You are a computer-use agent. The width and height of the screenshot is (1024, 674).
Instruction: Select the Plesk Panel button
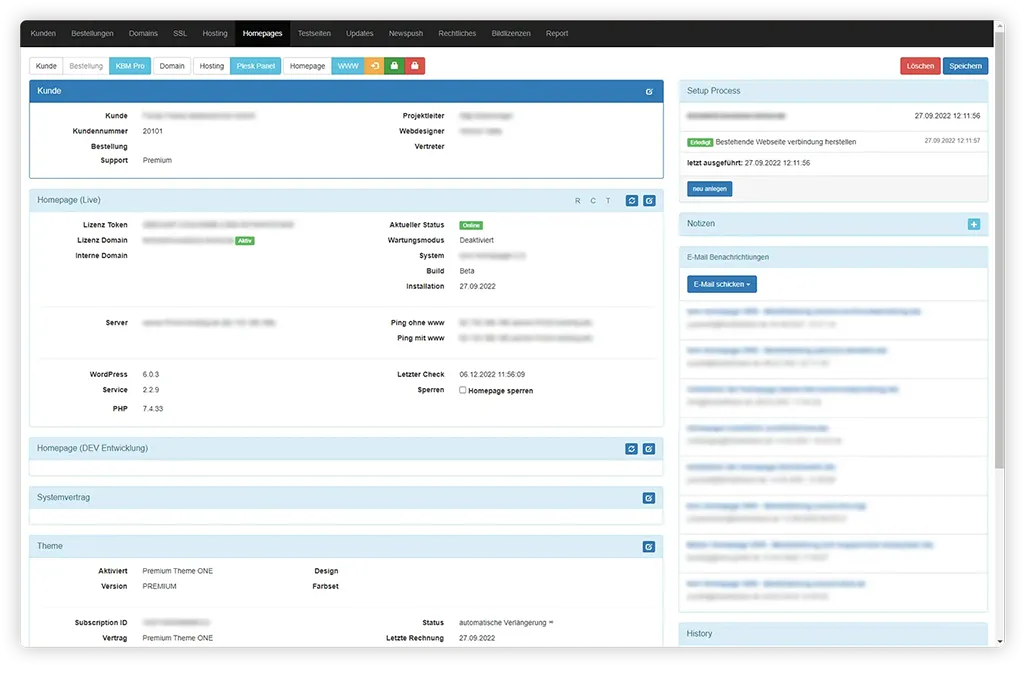pyautogui.click(x=255, y=66)
